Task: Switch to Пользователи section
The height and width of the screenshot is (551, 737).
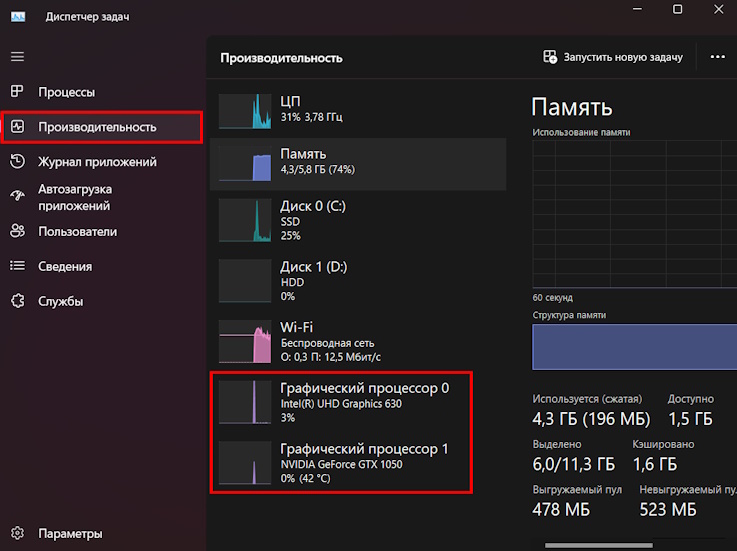Action: pyautogui.click(x=102, y=231)
